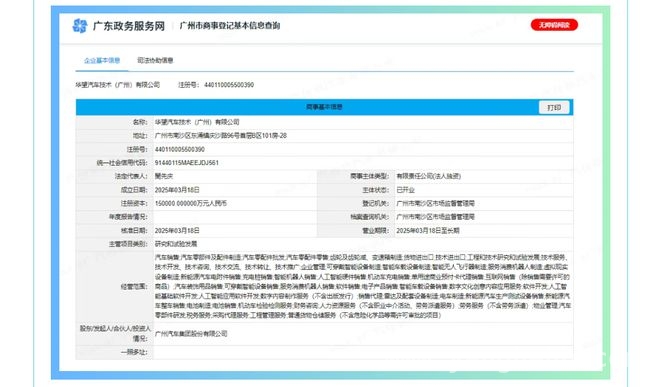
Task: Click the 注册资本 value 150000.000000万元人民币
Action: tap(191, 203)
